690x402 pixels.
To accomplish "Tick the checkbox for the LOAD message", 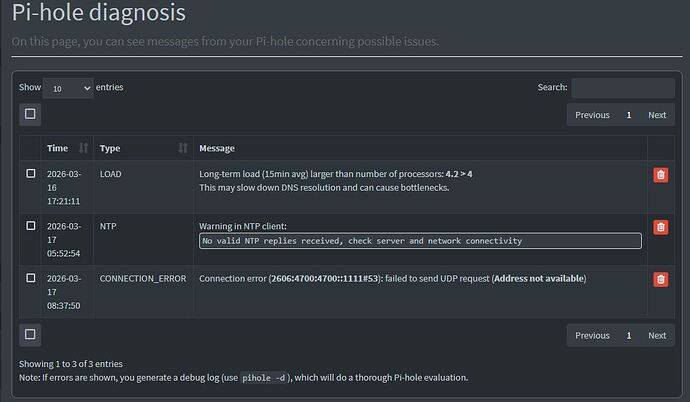I will (x=31, y=174).
